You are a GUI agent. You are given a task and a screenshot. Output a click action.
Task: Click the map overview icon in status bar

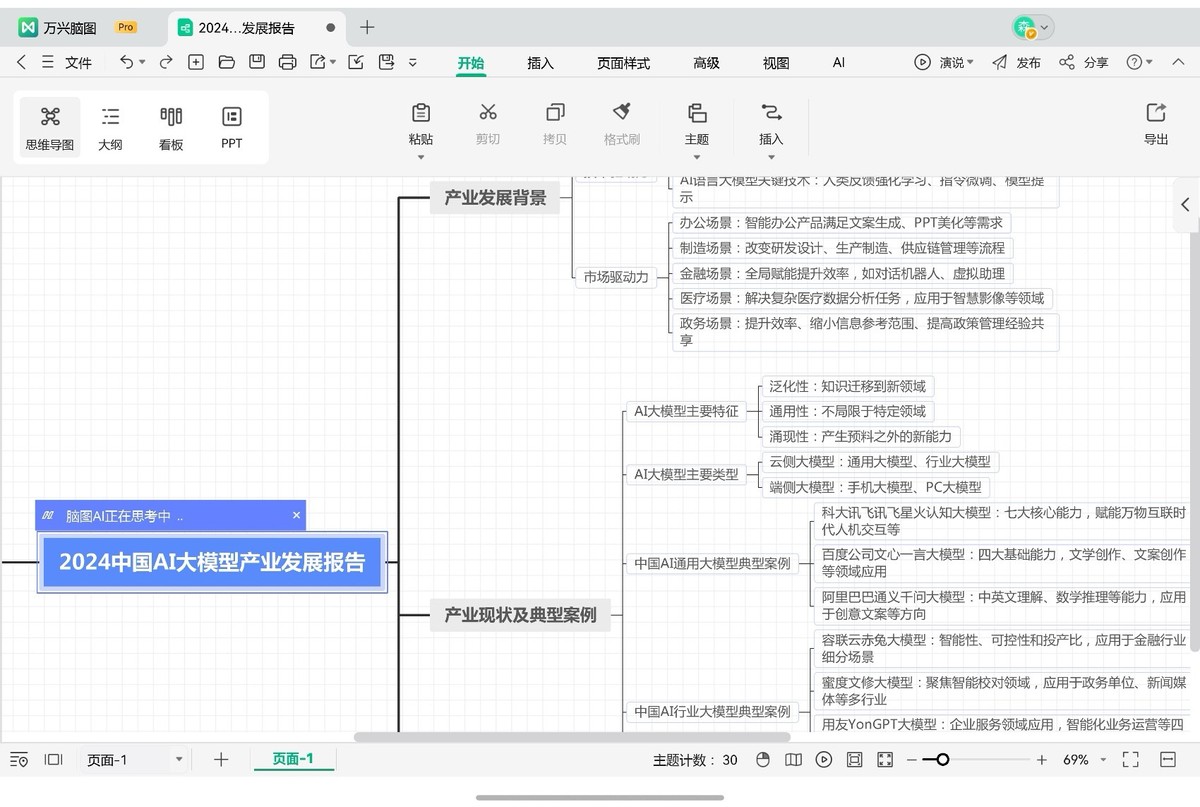pos(793,760)
